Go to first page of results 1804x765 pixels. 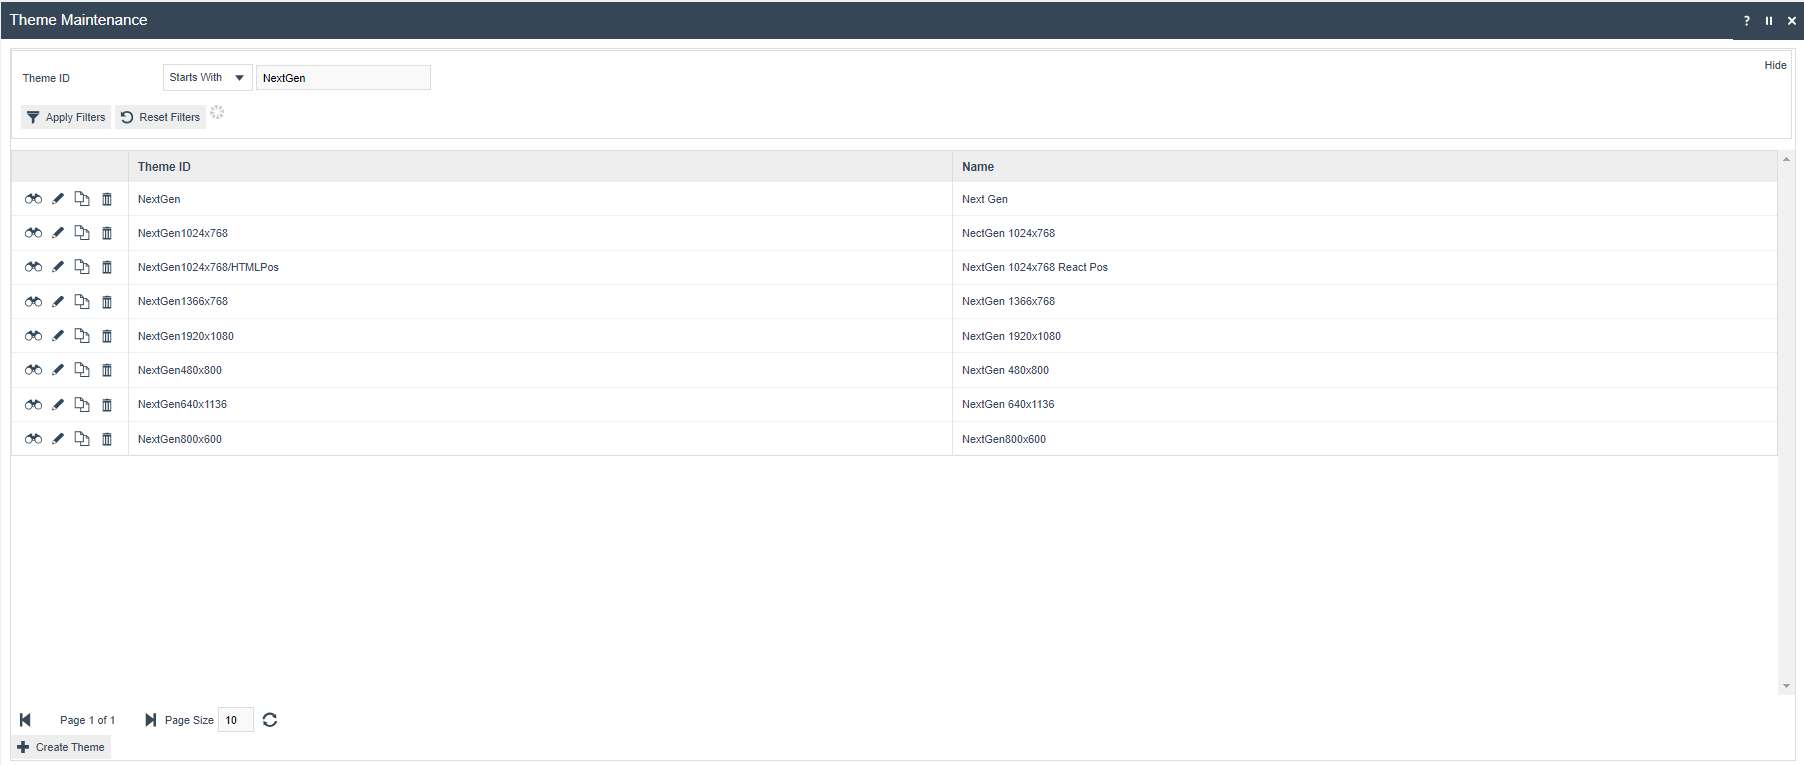26,720
